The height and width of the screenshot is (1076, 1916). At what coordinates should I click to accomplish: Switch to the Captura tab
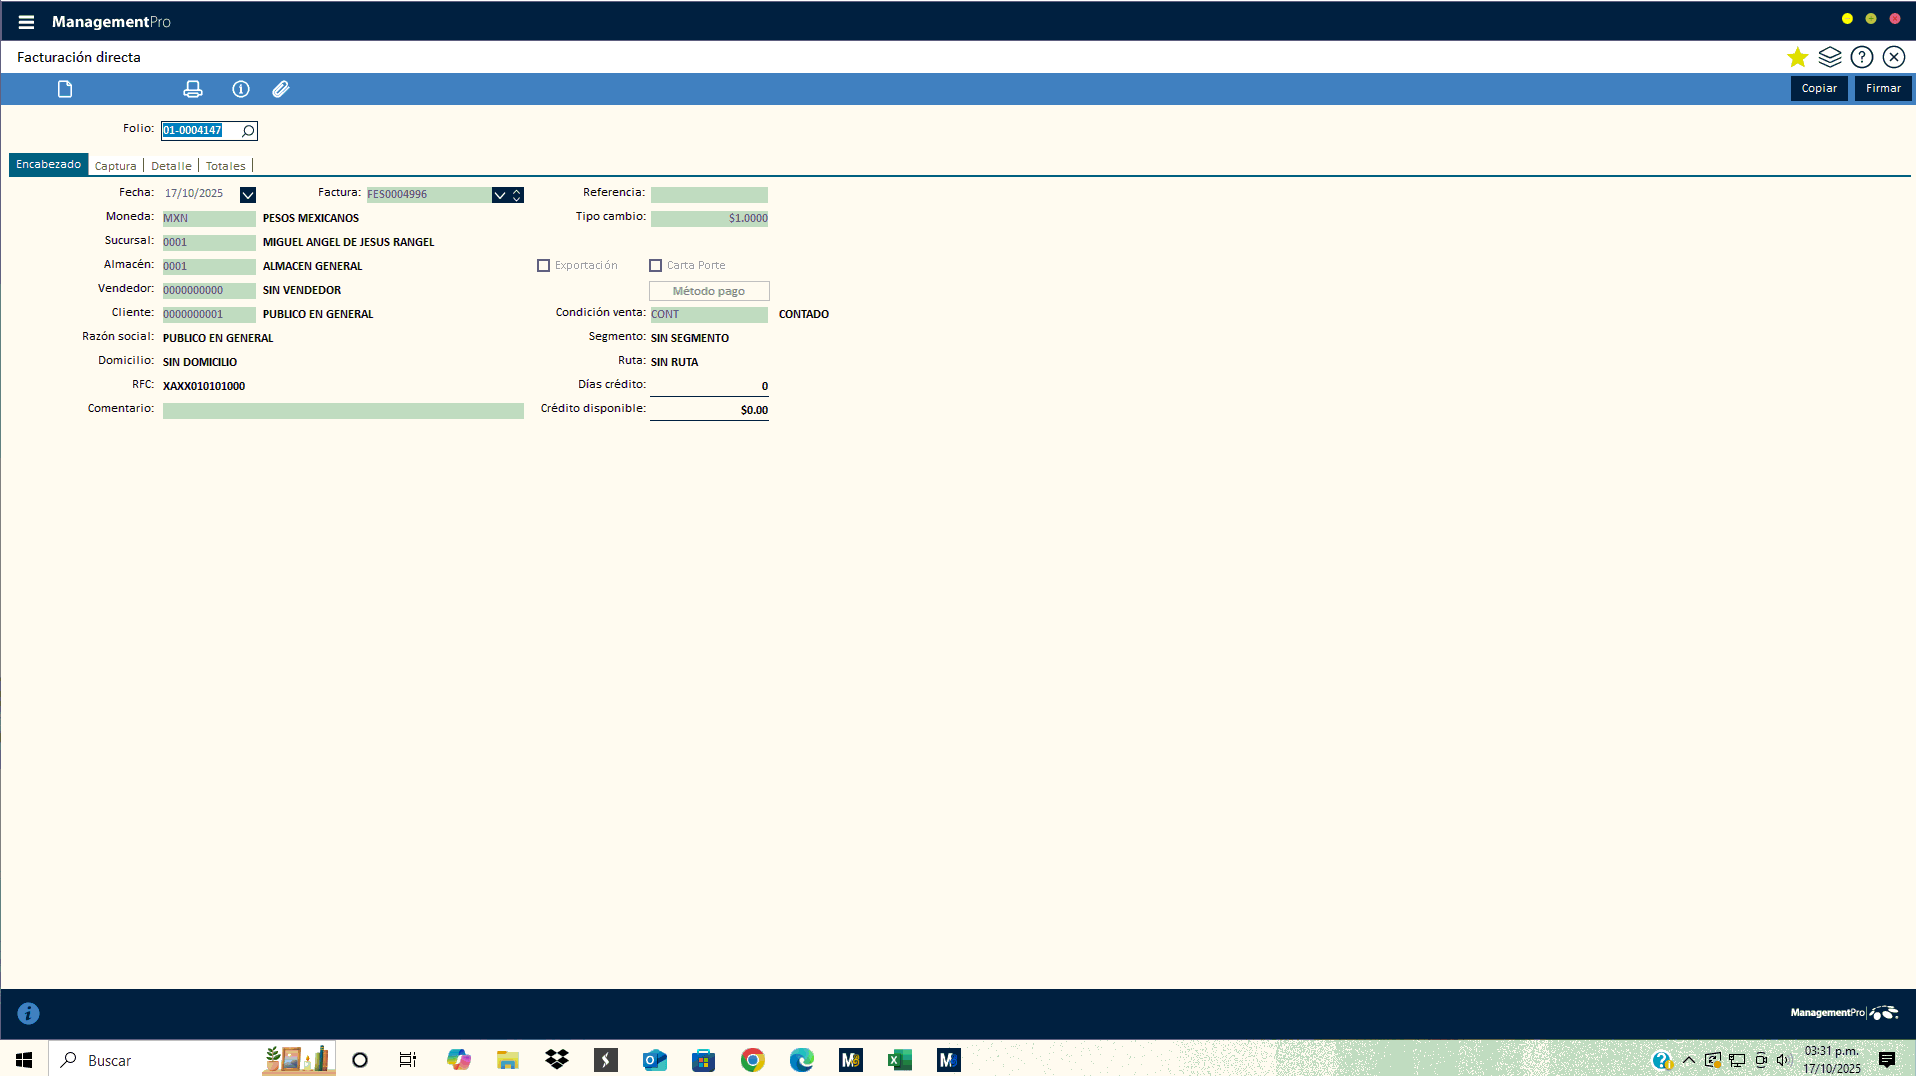click(x=115, y=166)
